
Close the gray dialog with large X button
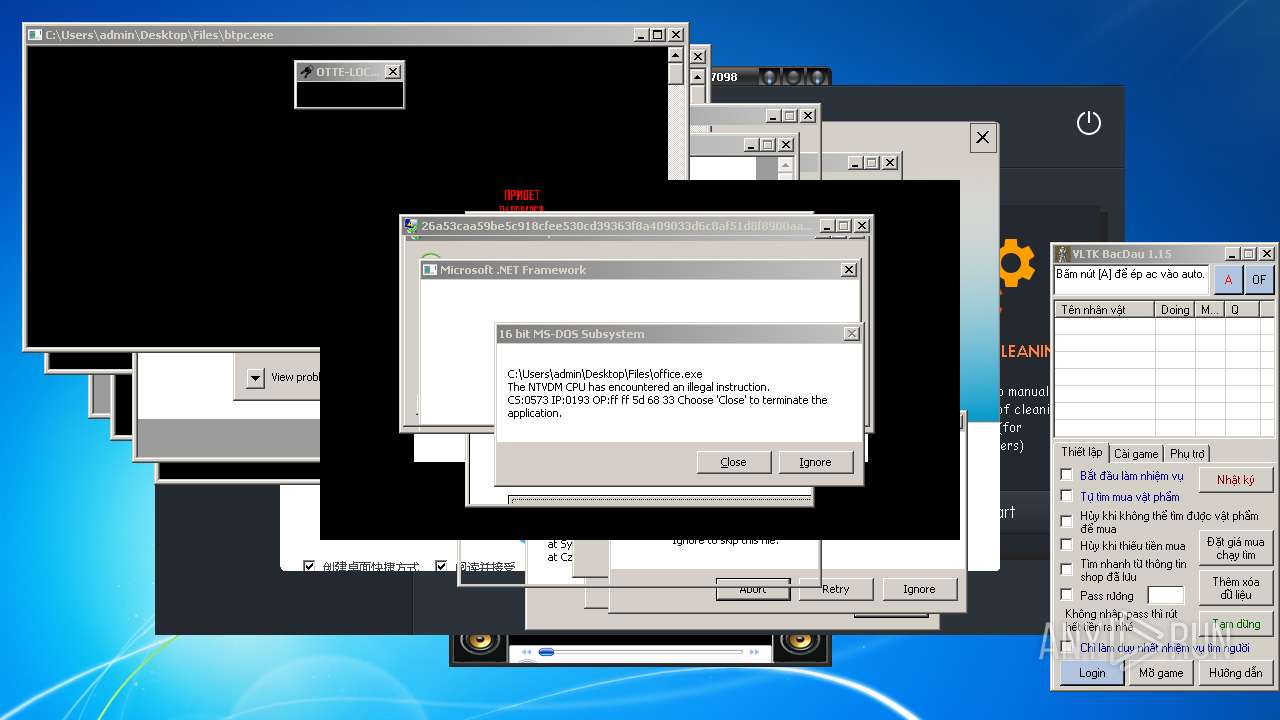pyautogui.click(x=982, y=138)
